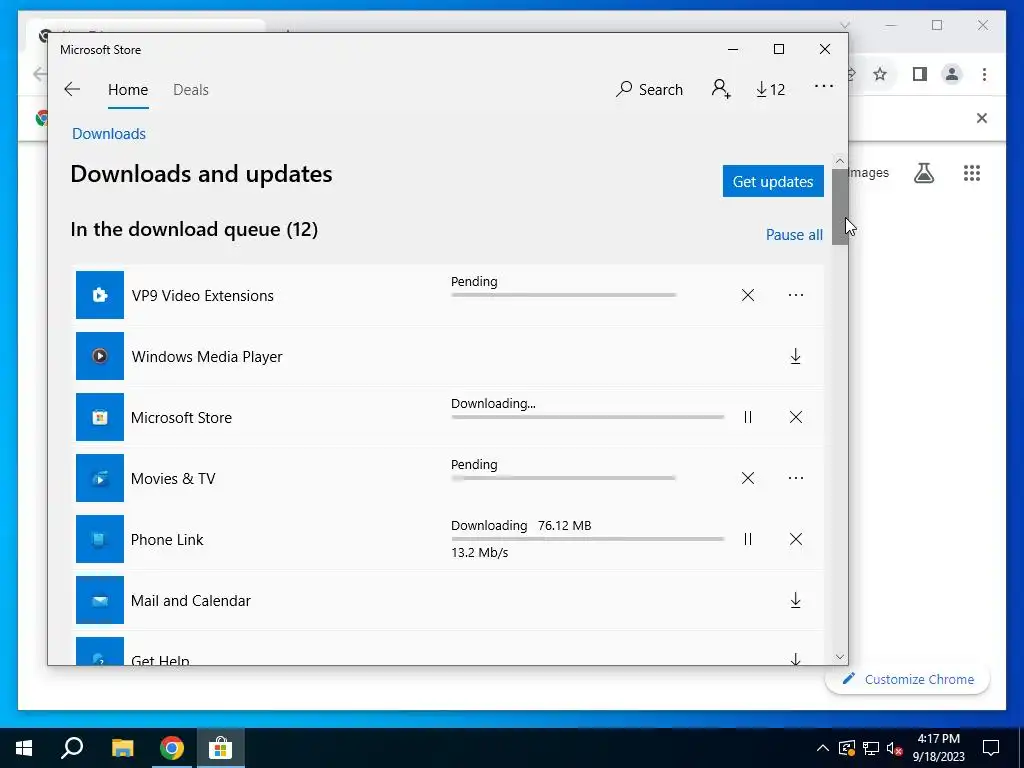Click the Phone Link download progress bar
This screenshot has height=768, width=1024.
tap(588, 539)
